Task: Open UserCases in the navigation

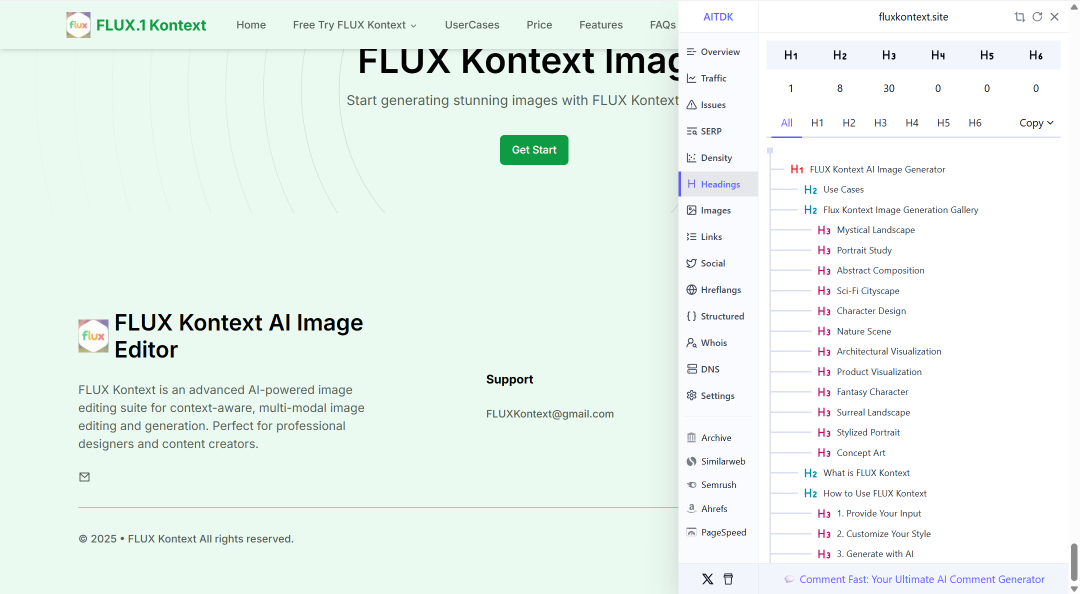Action: [x=472, y=25]
